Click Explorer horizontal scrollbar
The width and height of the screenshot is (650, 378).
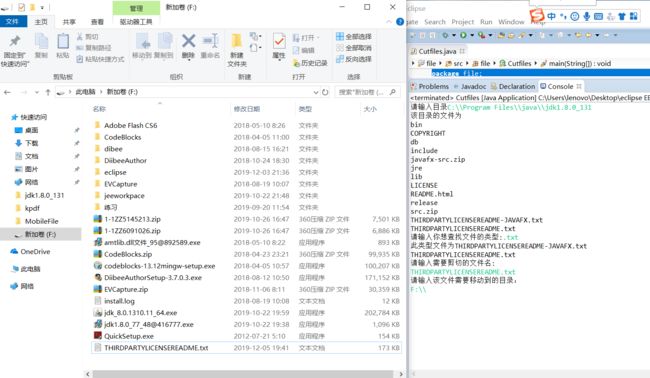click(x=243, y=374)
